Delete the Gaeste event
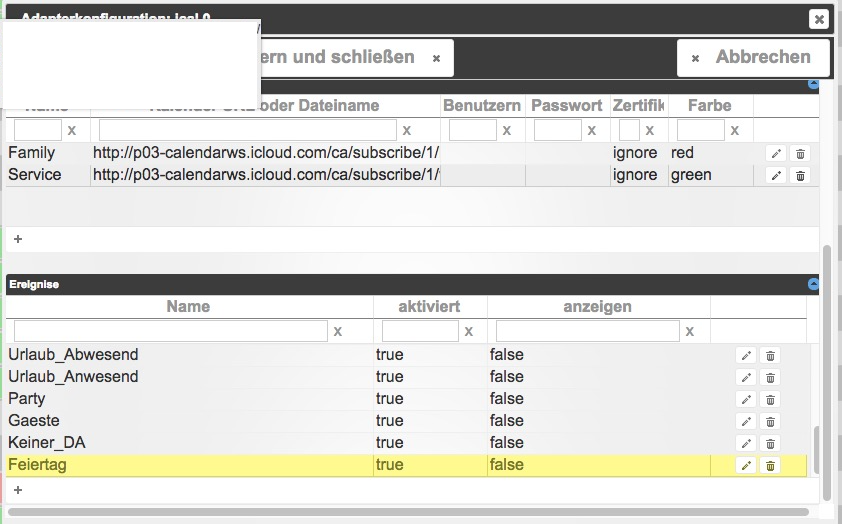842x524 pixels. tap(770, 421)
